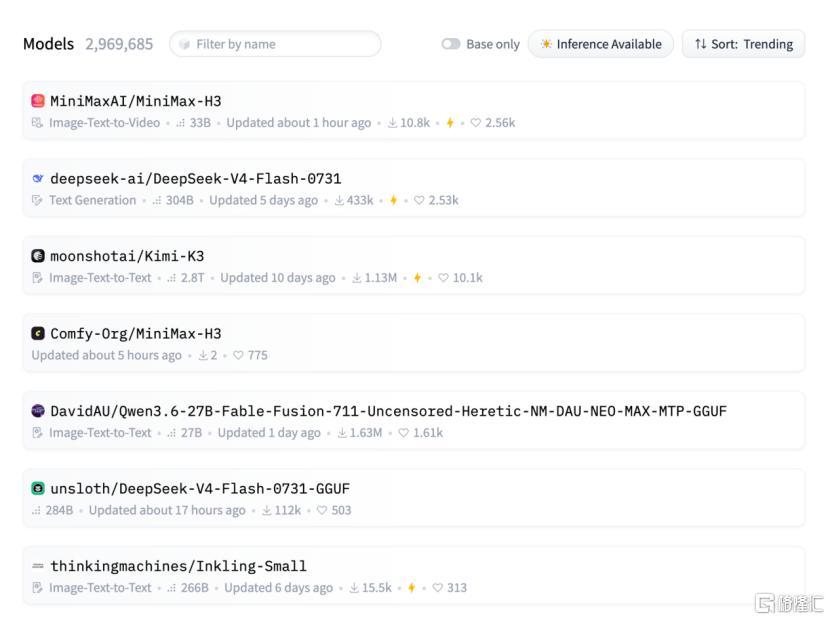Image resolution: width=830 pixels, height=620 pixels.
Task: Enable the Inference Available filter
Action: point(601,44)
